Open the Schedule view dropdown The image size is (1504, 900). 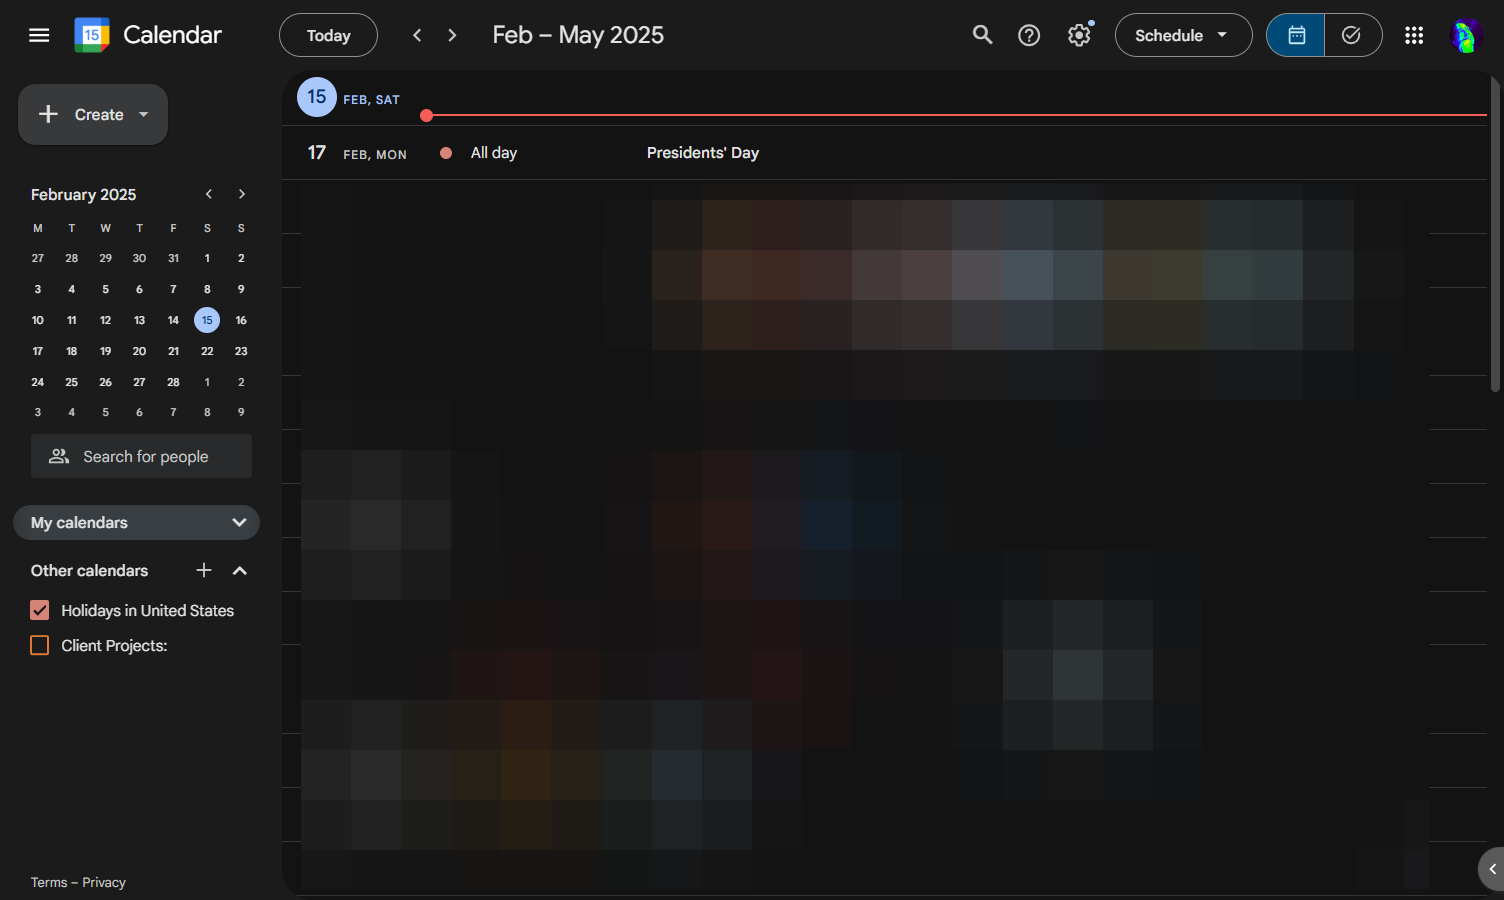[x=1183, y=35]
